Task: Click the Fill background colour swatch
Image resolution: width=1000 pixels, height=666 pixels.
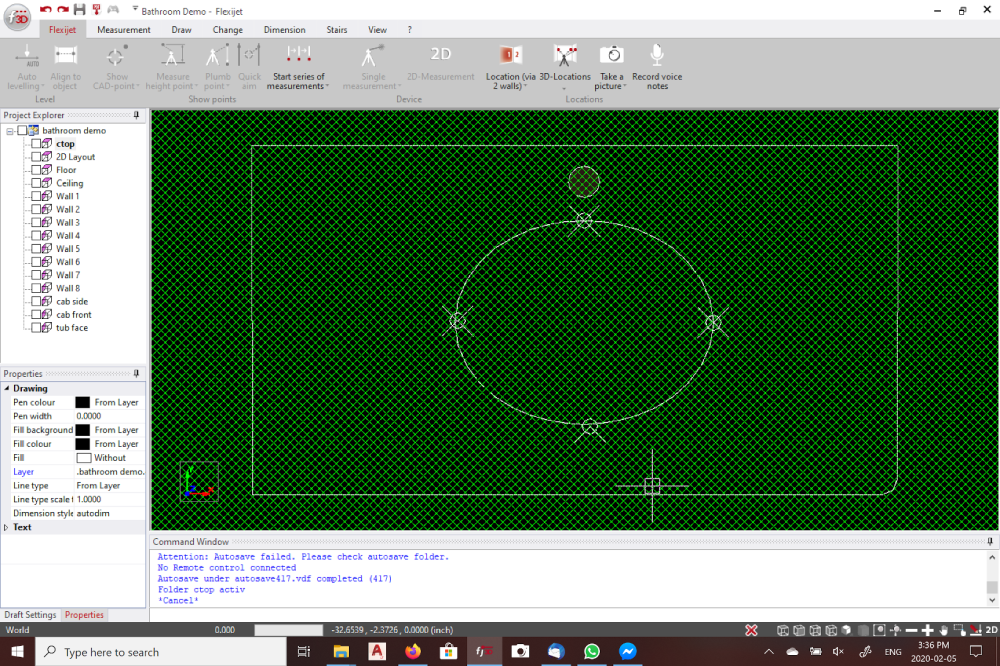Action: (x=82, y=430)
